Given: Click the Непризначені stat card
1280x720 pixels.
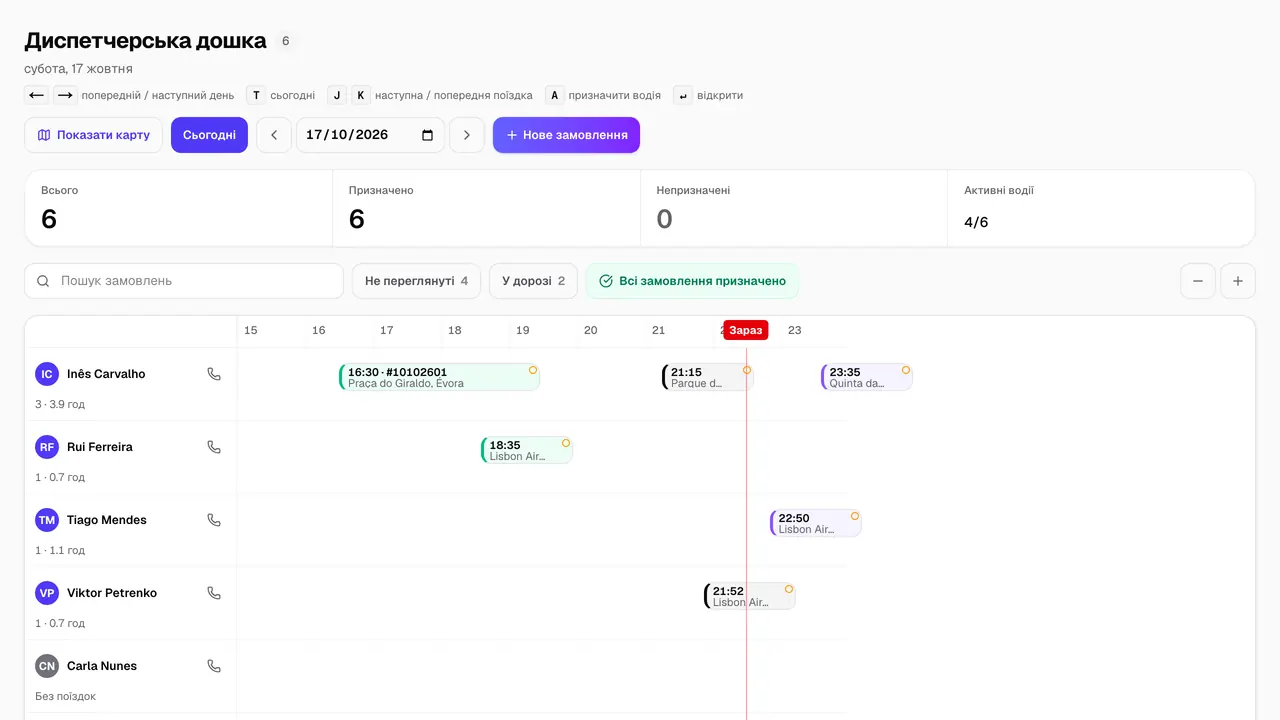Looking at the screenshot, I should (x=794, y=208).
